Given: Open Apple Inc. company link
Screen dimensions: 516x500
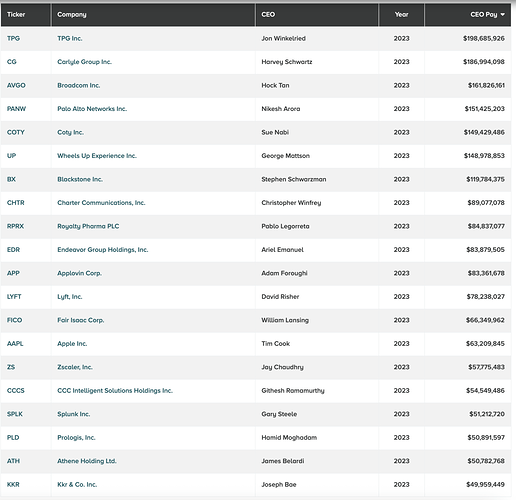Looking at the screenshot, I should click(72, 344).
